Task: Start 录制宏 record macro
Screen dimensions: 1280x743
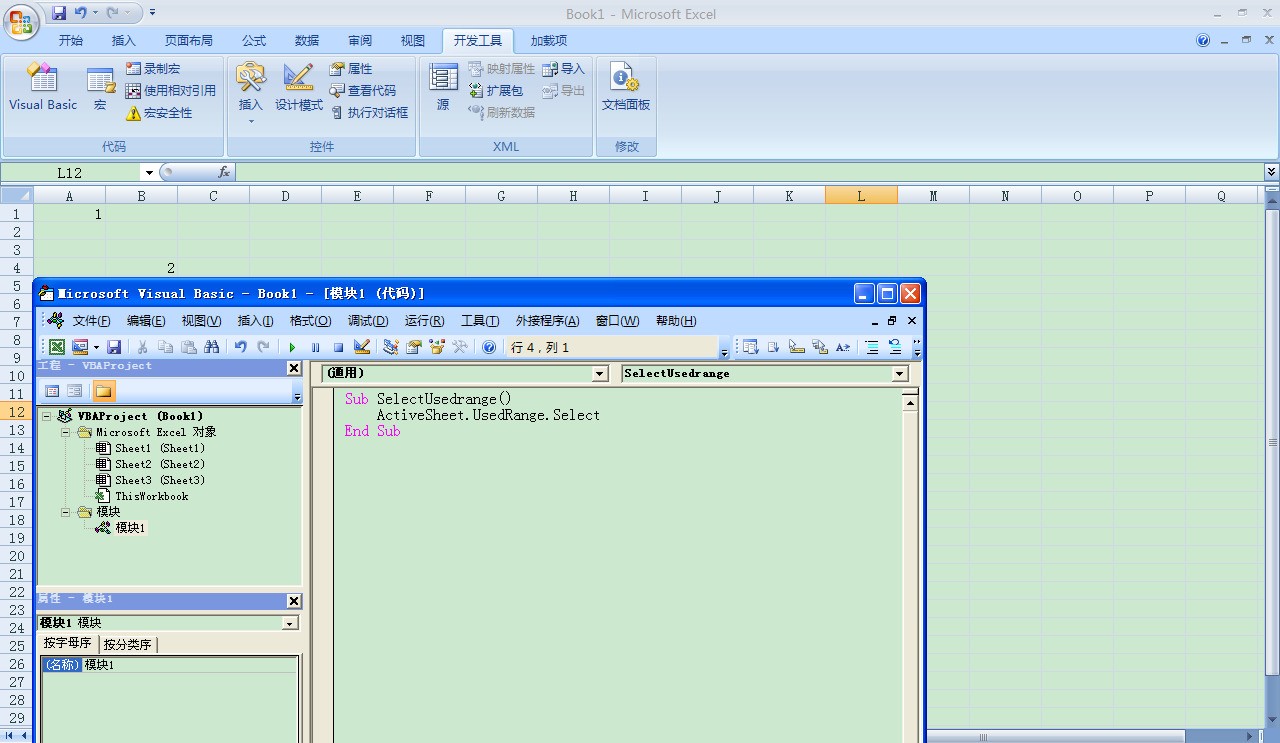Action: point(152,69)
